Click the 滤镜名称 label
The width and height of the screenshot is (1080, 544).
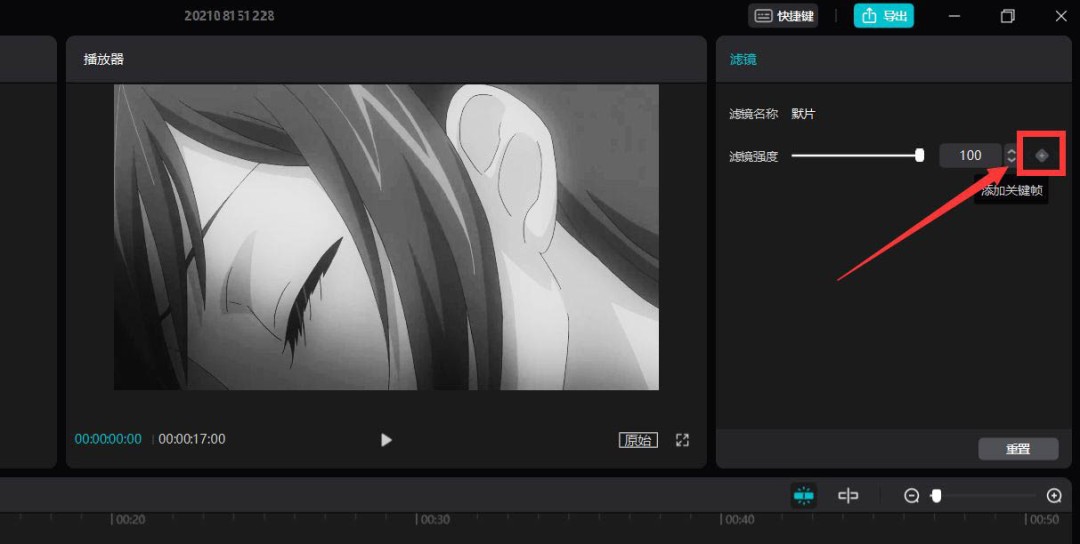[754, 114]
